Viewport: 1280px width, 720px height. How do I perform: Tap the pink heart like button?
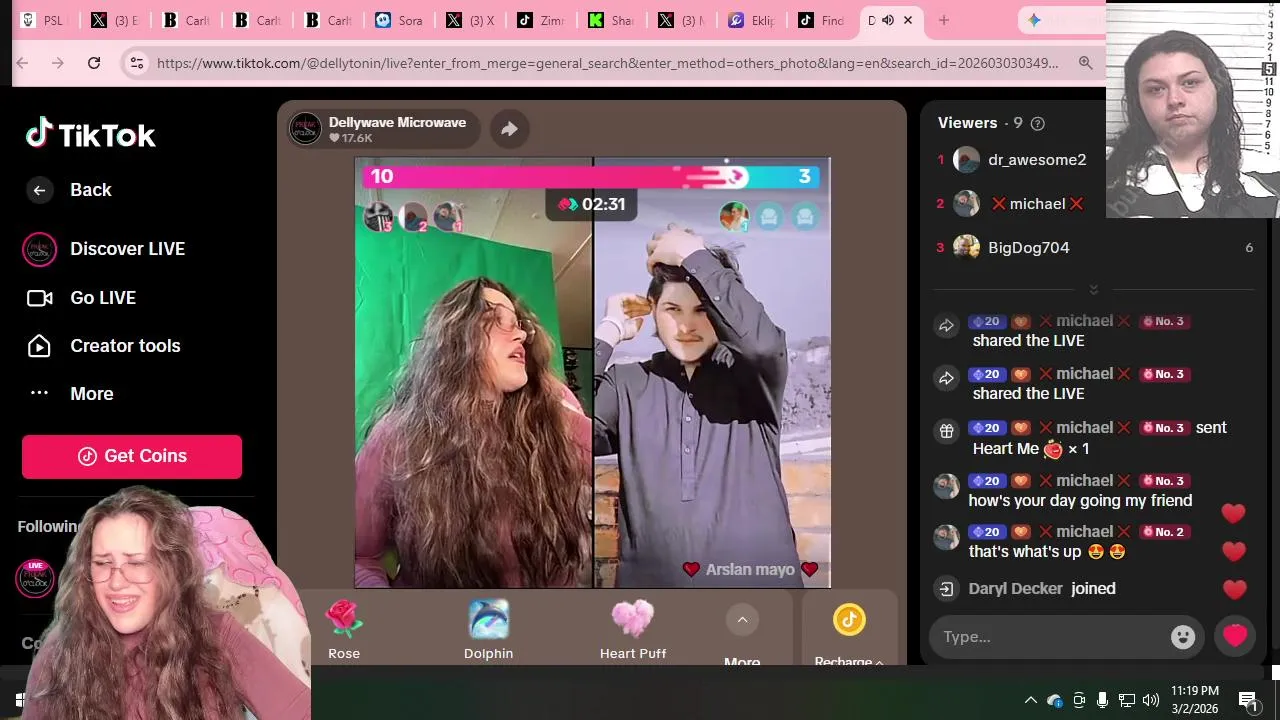[1235, 636]
